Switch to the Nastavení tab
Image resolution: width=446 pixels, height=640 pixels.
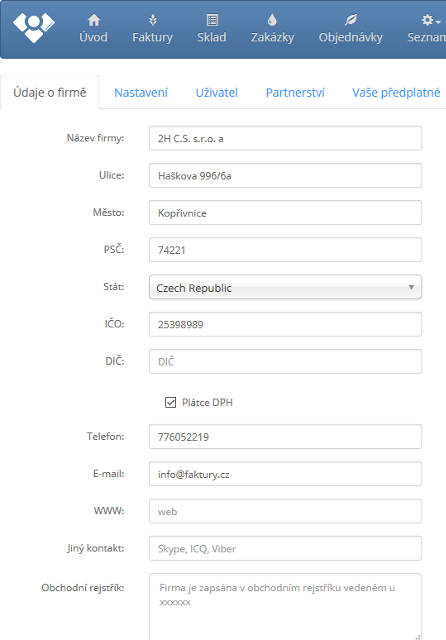pos(141,93)
